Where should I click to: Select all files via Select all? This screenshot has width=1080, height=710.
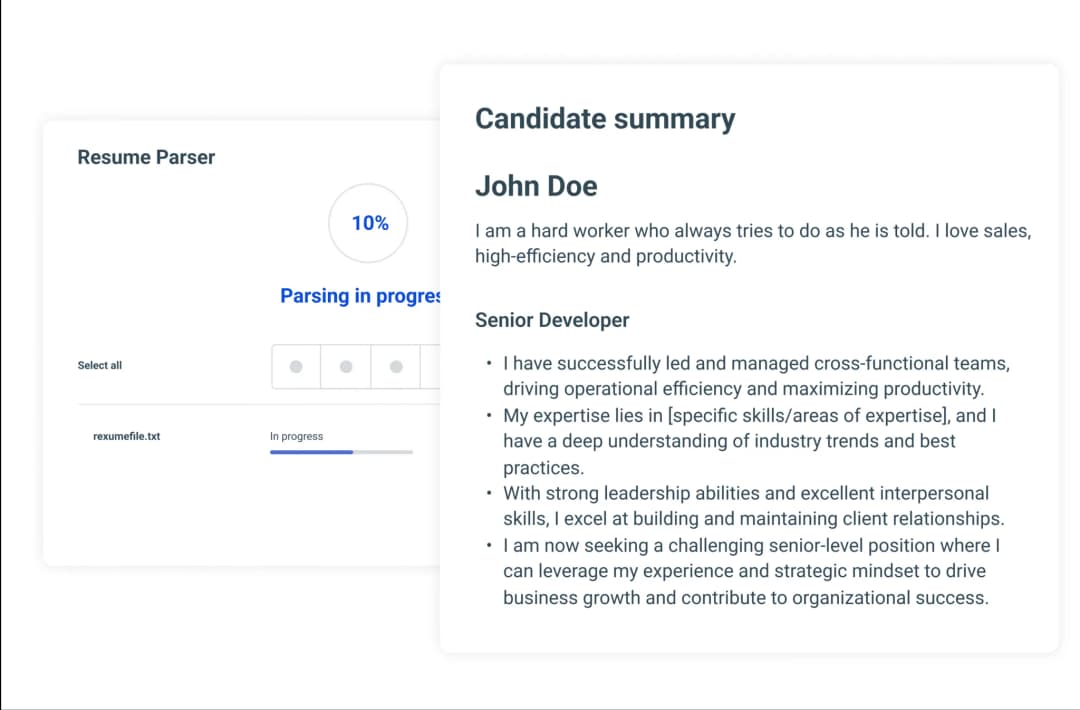click(x=100, y=366)
